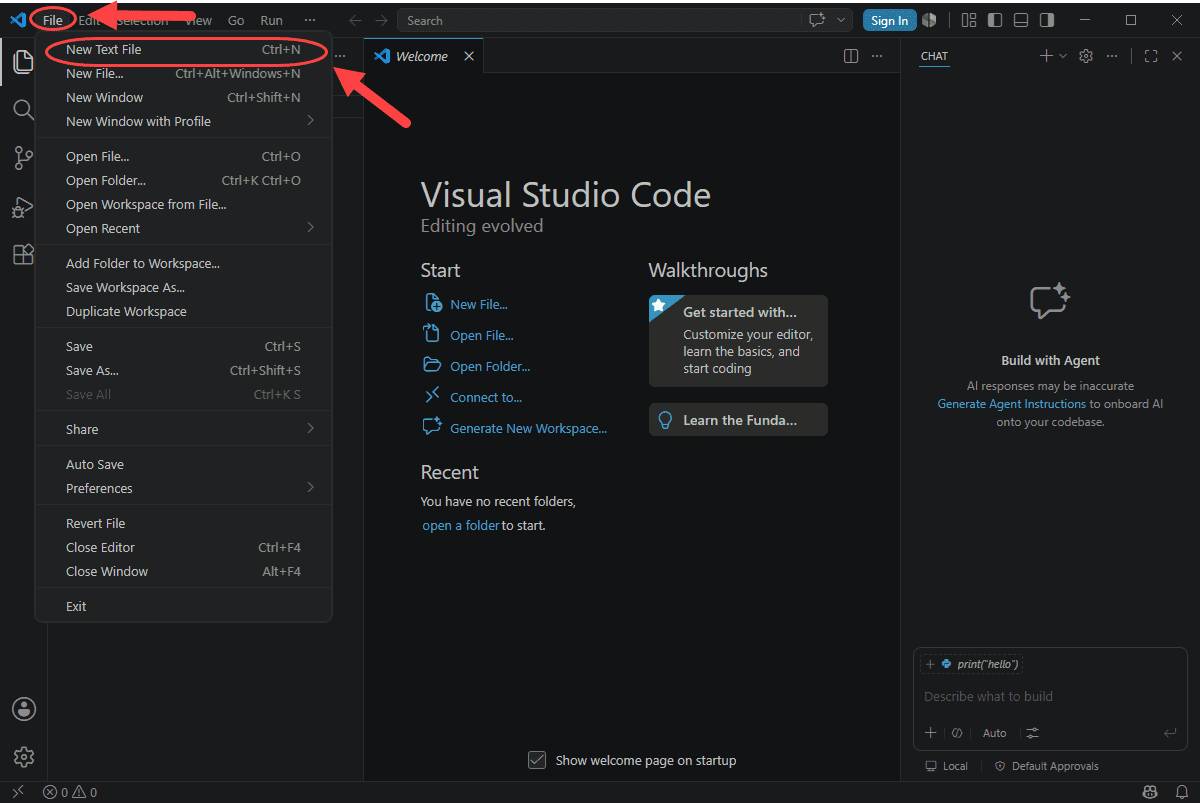Screen dimensions: 1200x803
Task: Open the Auto model picker in chat
Action: (x=994, y=733)
